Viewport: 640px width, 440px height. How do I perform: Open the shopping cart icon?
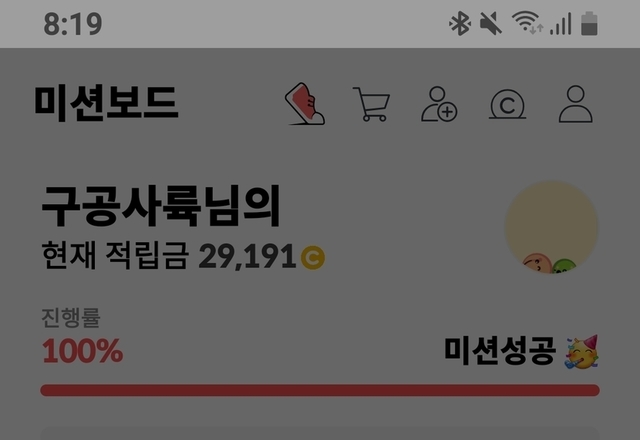tap(371, 104)
